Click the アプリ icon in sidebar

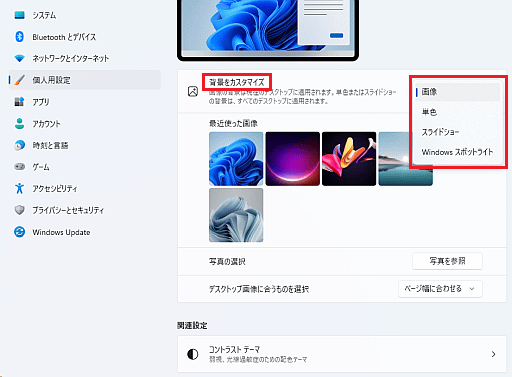[x=20, y=102]
